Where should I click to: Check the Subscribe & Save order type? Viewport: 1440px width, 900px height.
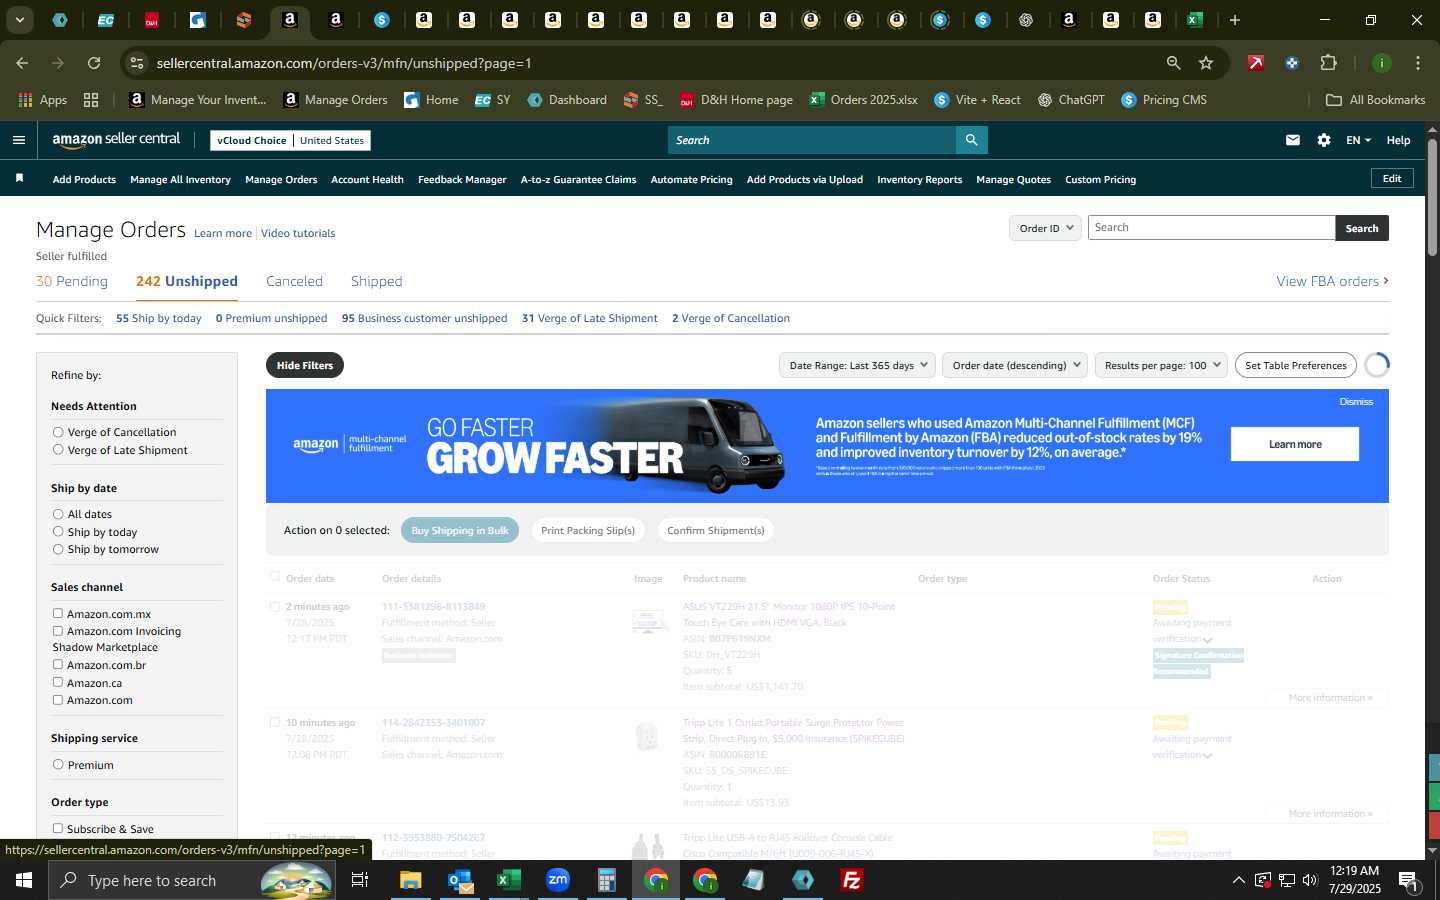click(58, 829)
